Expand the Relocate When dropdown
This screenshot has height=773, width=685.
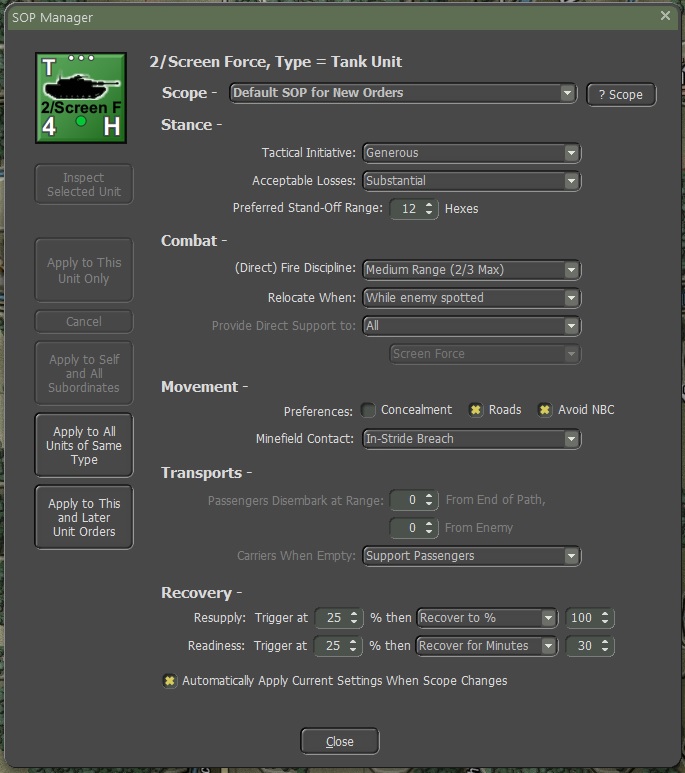[472, 298]
